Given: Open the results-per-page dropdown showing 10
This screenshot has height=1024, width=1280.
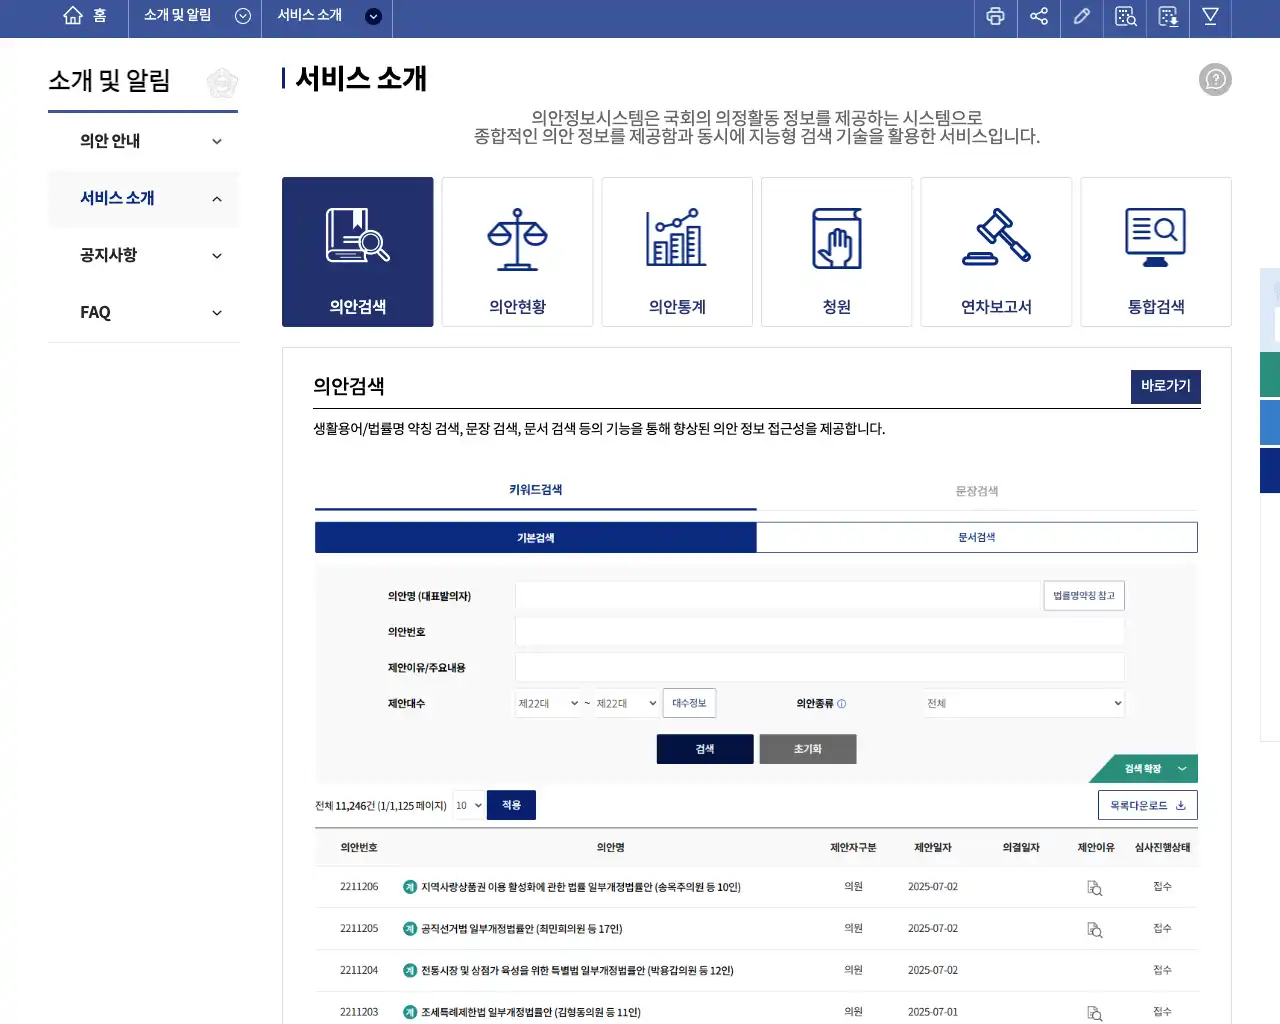Looking at the screenshot, I should point(469,806).
